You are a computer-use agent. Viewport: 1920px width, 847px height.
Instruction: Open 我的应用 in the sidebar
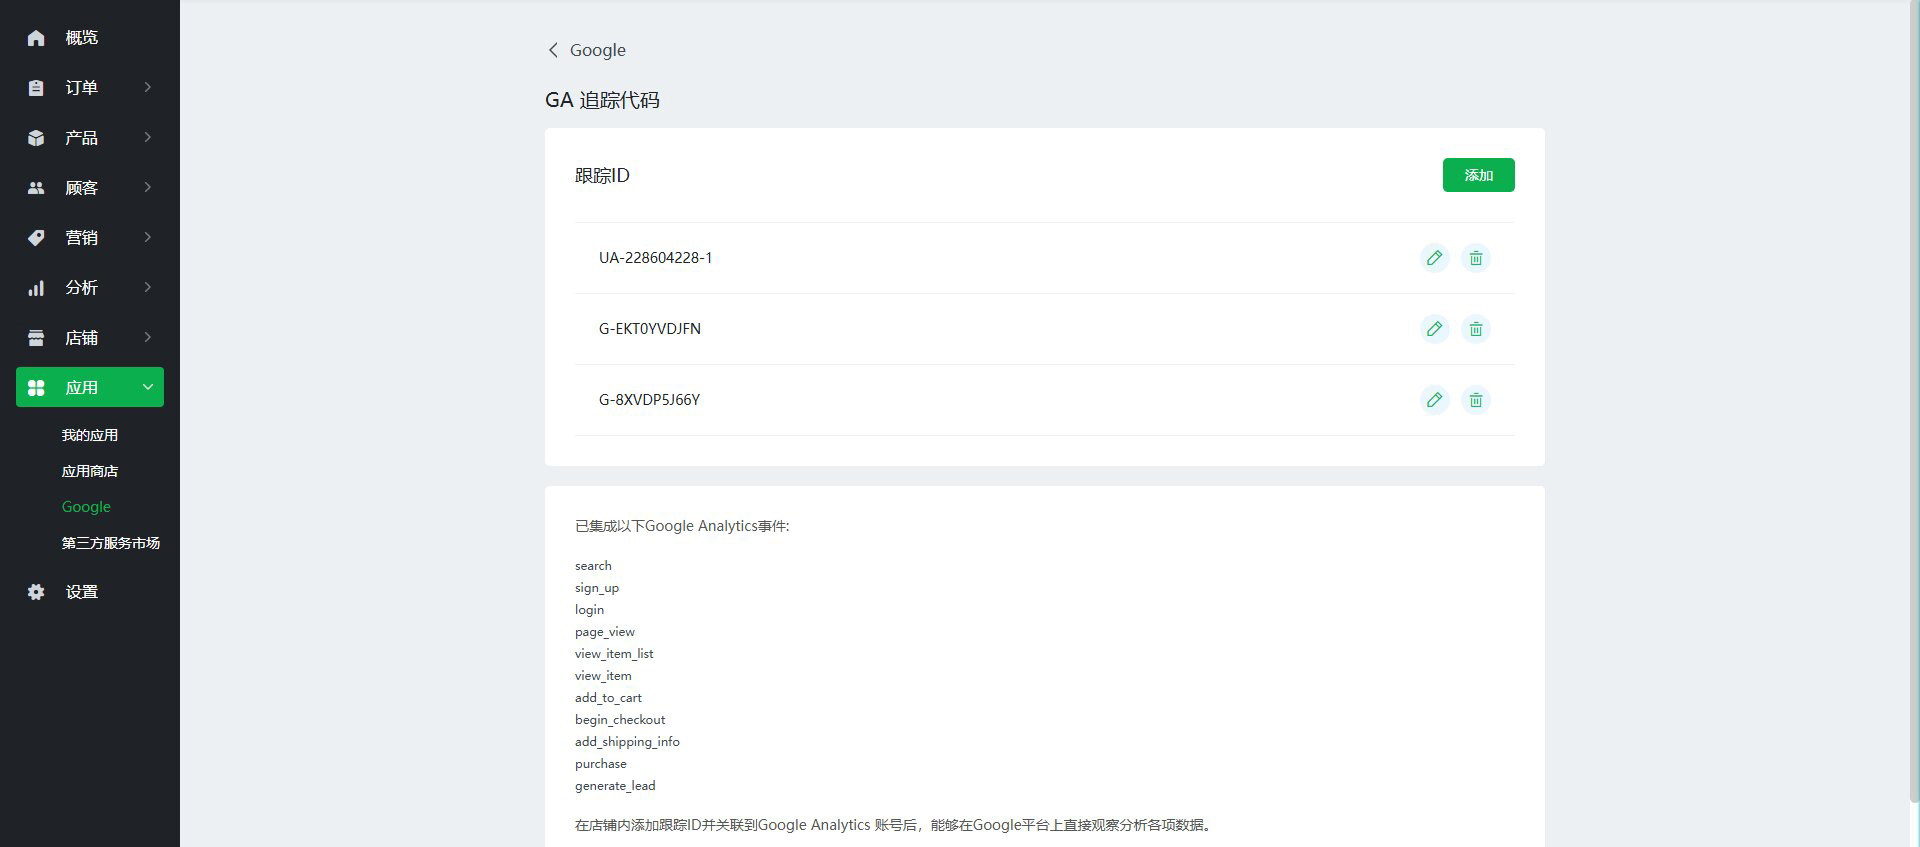click(x=90, y=435)
